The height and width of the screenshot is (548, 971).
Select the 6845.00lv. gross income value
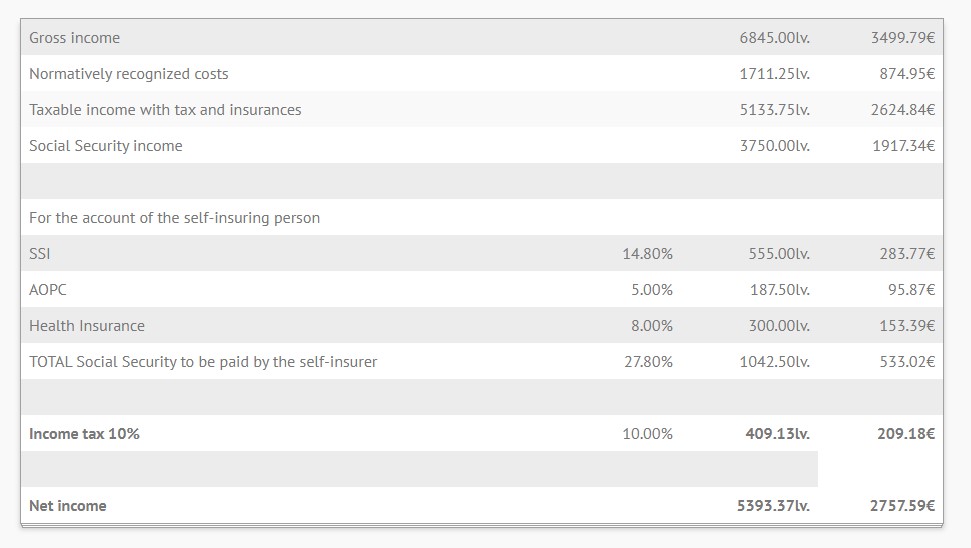pyautogui.click(x=774, y=38)
